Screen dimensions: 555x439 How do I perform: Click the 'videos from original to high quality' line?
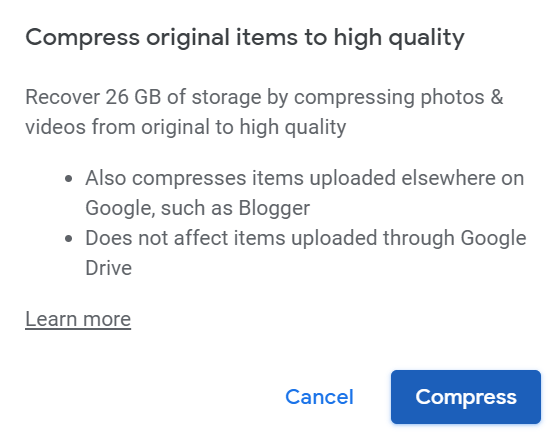point(186,127)
